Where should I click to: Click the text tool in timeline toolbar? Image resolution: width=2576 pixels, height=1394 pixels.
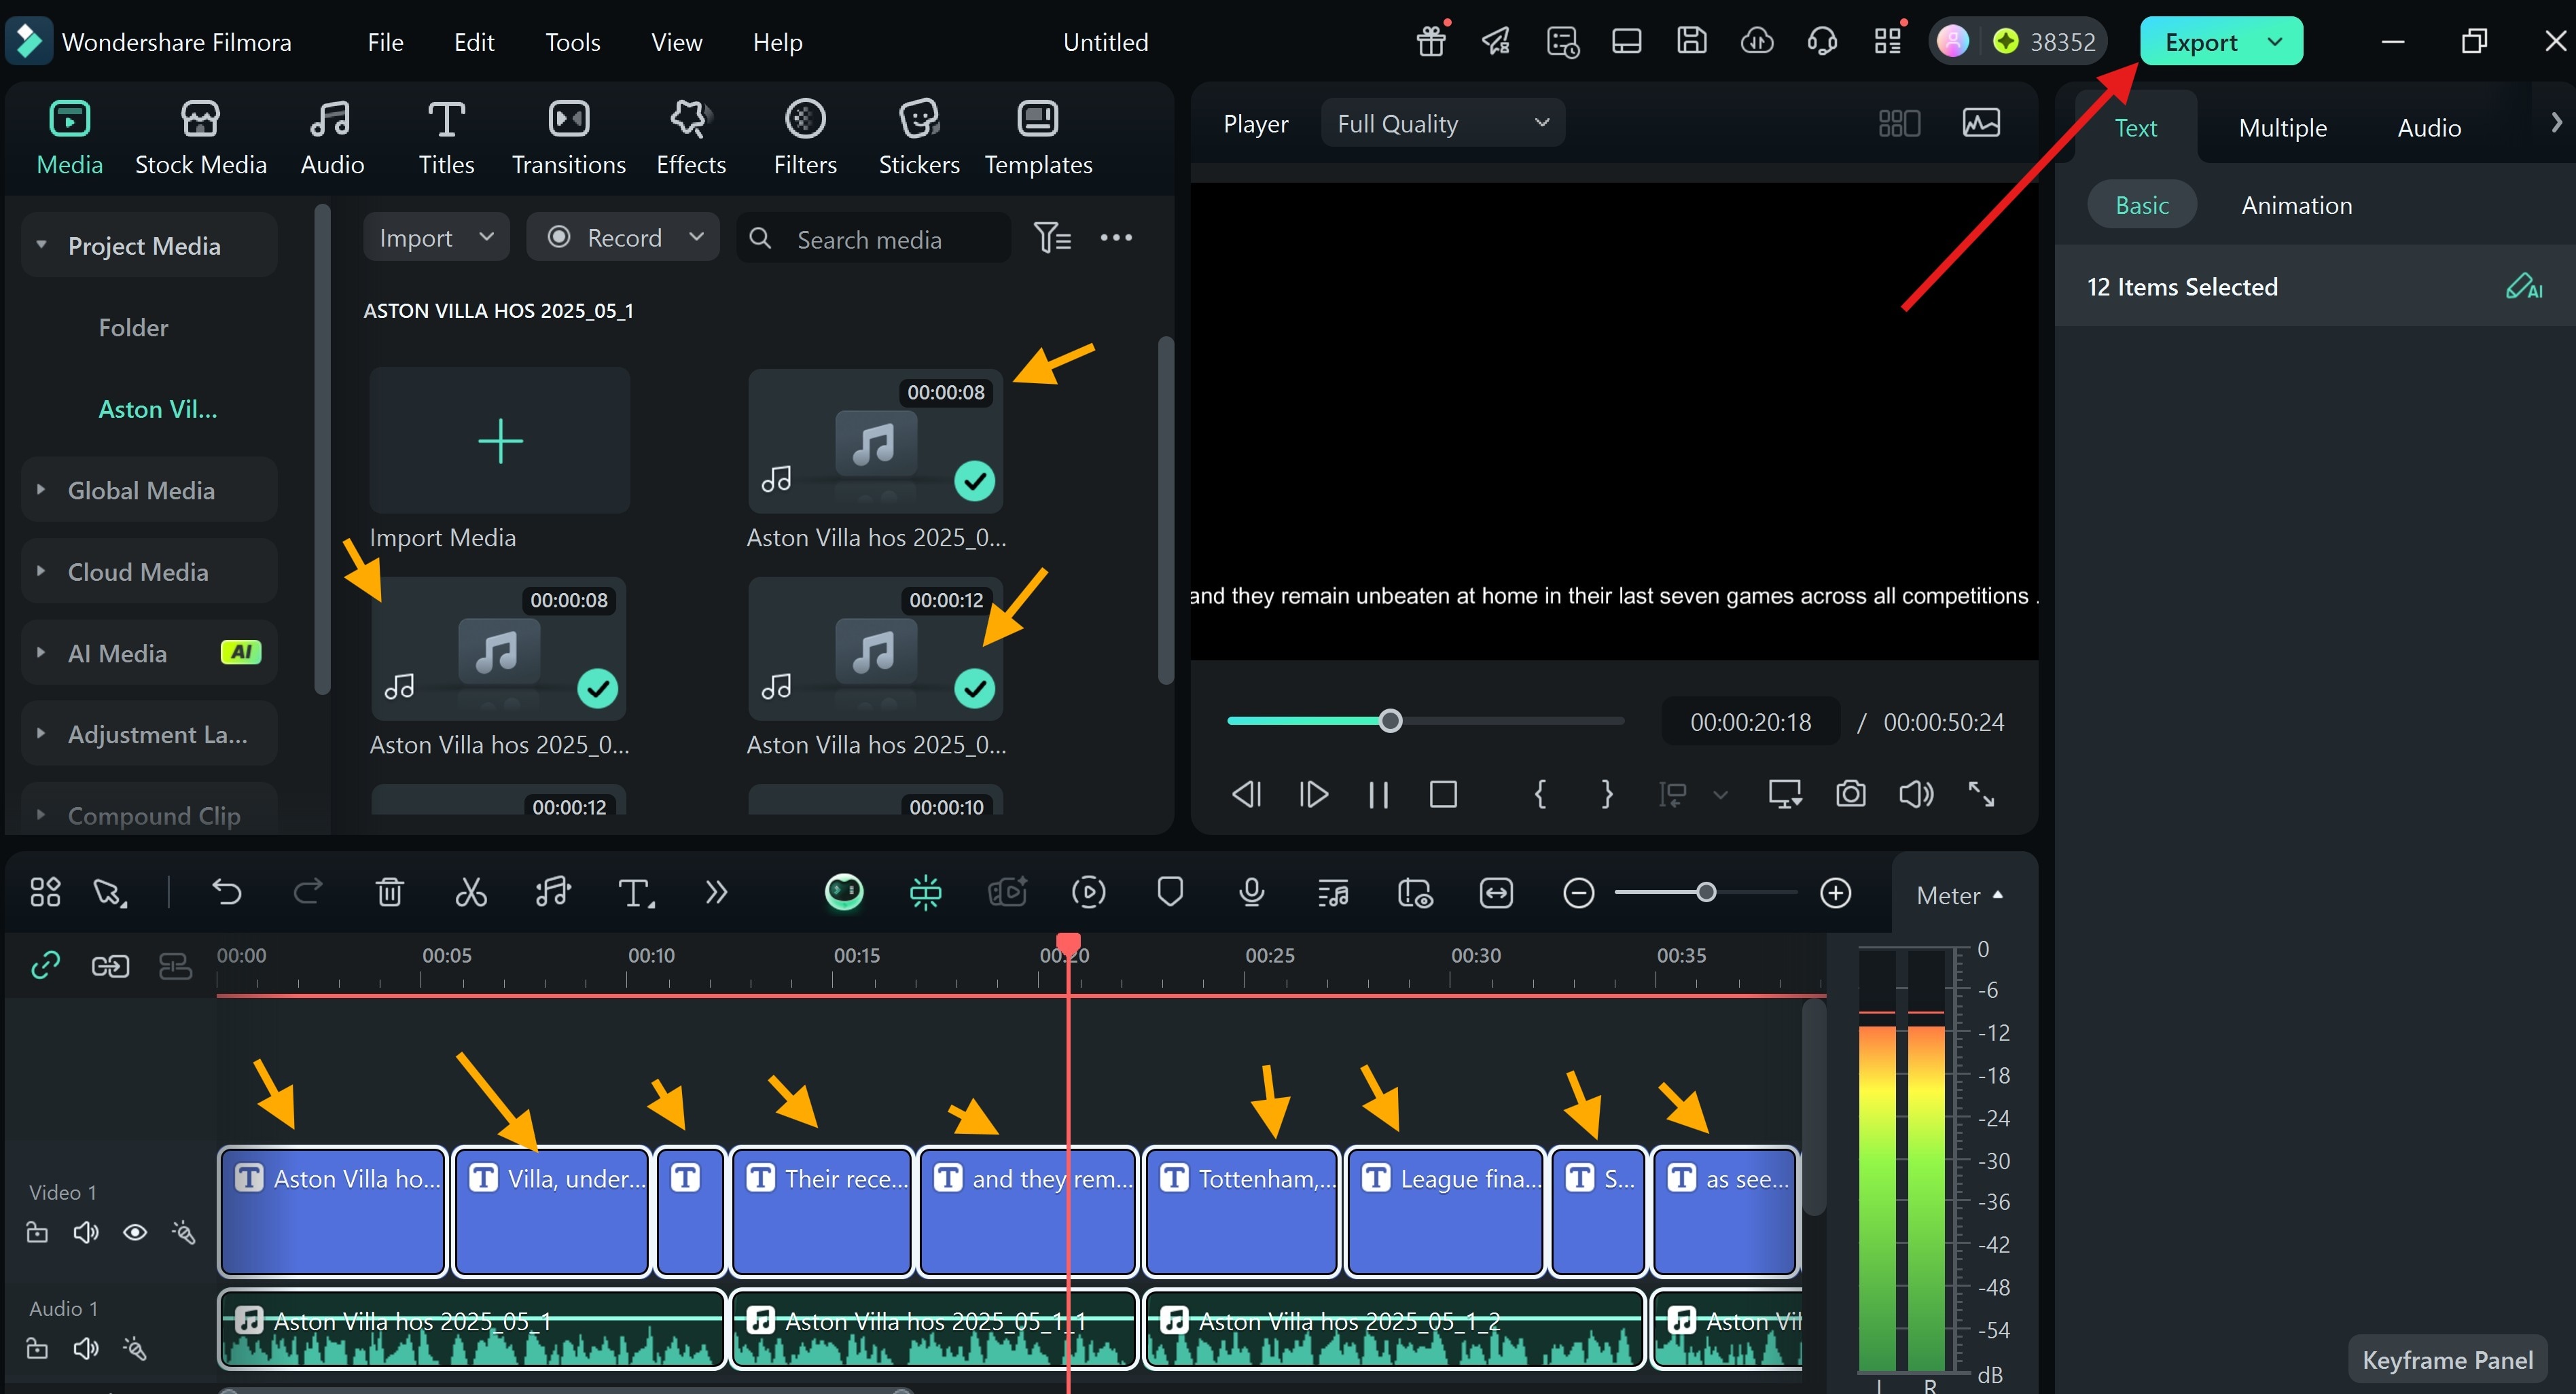click(x=635, y=892)
